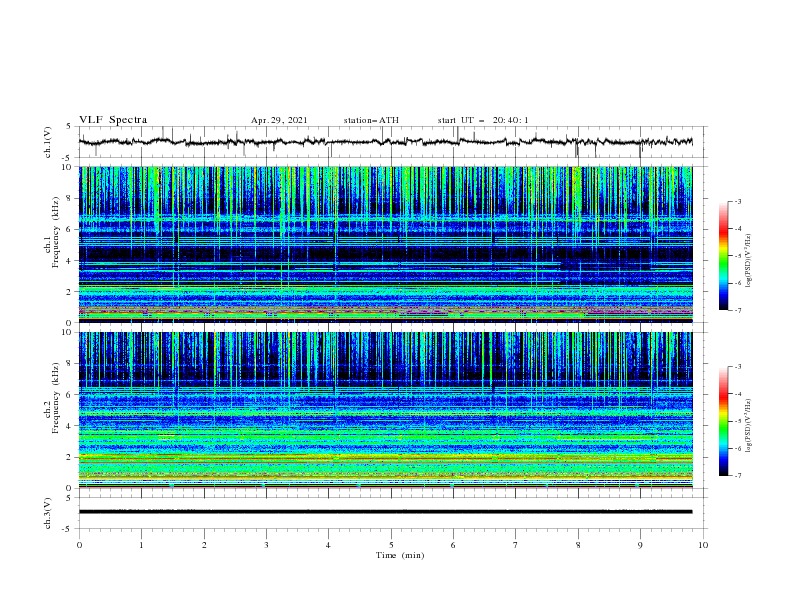Image resolution: width=792 pixels, height=612 pixels.
Task: Click the 'start UT = 20:40:1' text
Action: 483,120
